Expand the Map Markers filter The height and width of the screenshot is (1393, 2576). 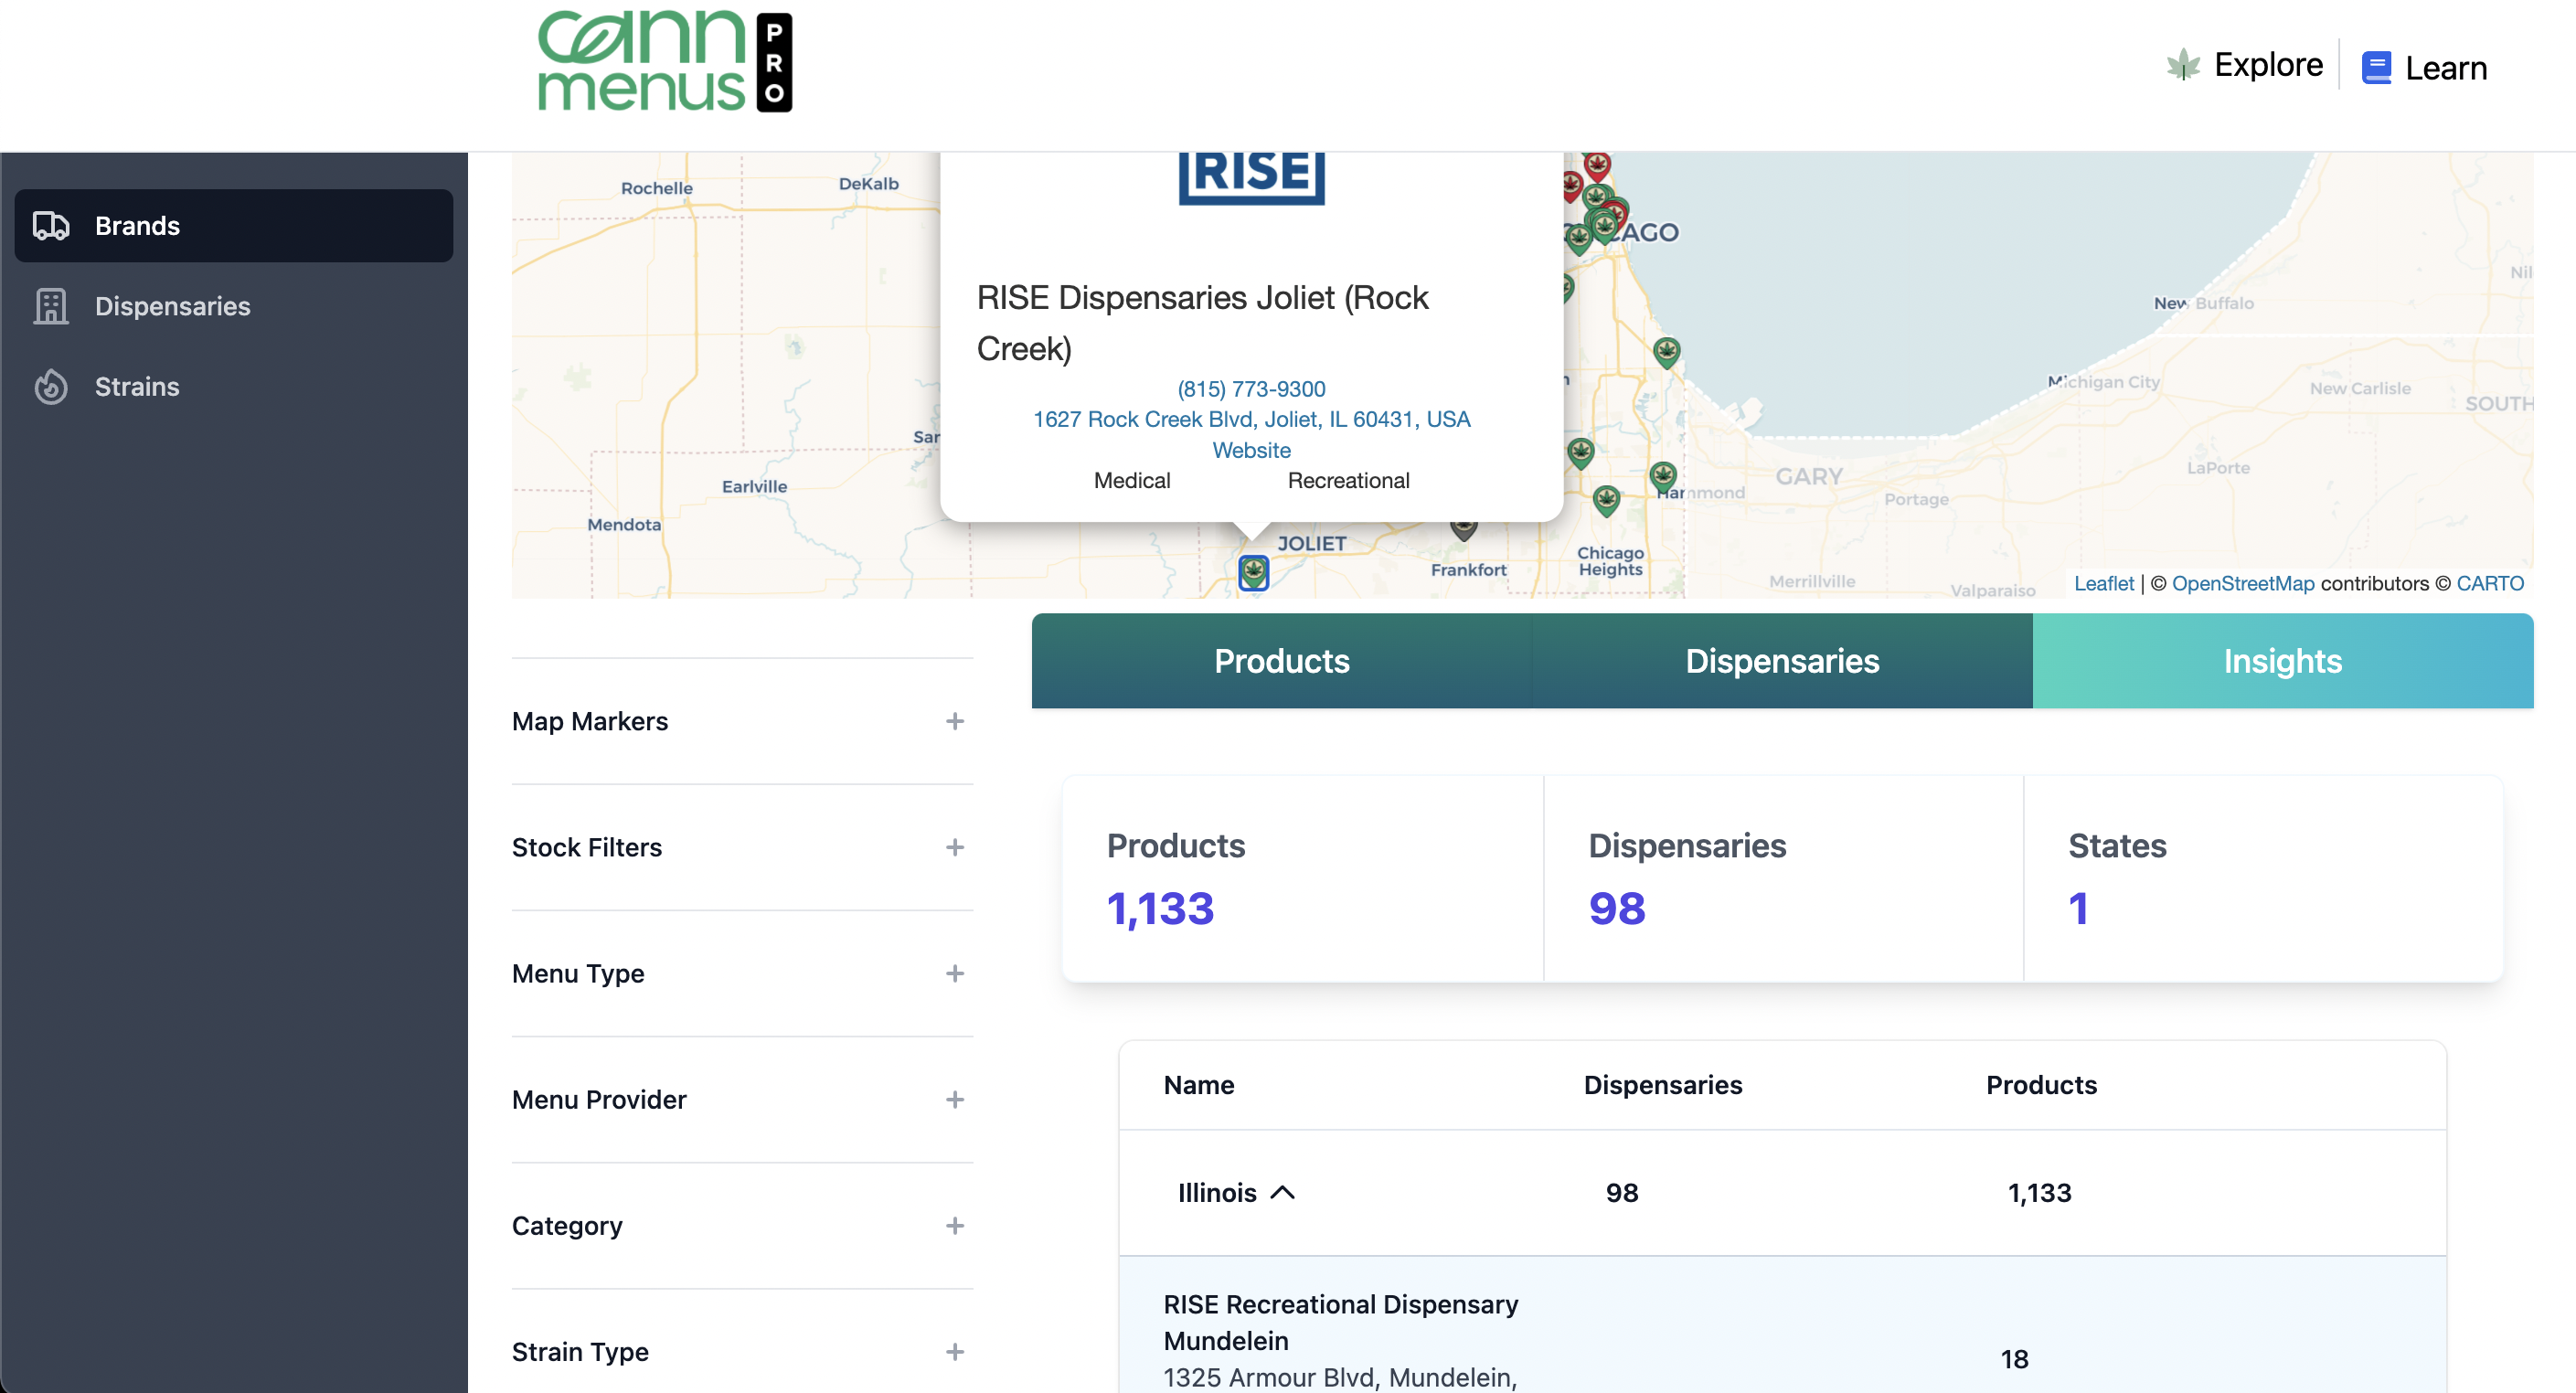742,721
